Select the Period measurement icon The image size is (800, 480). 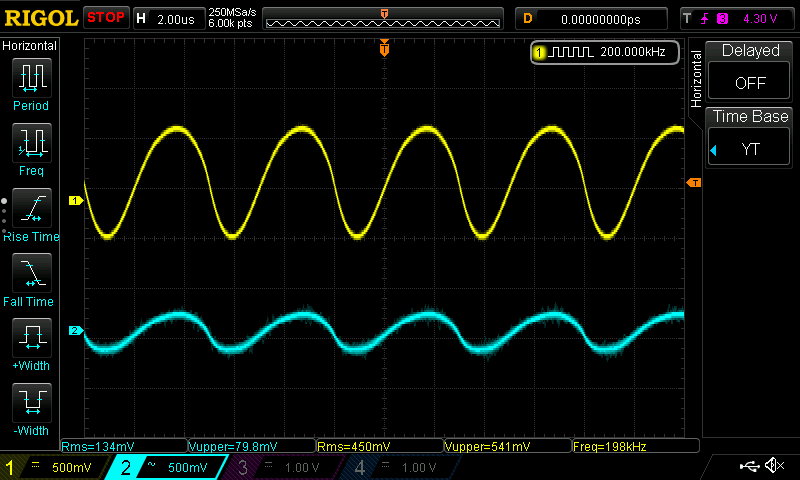click(x=32, y=78)
